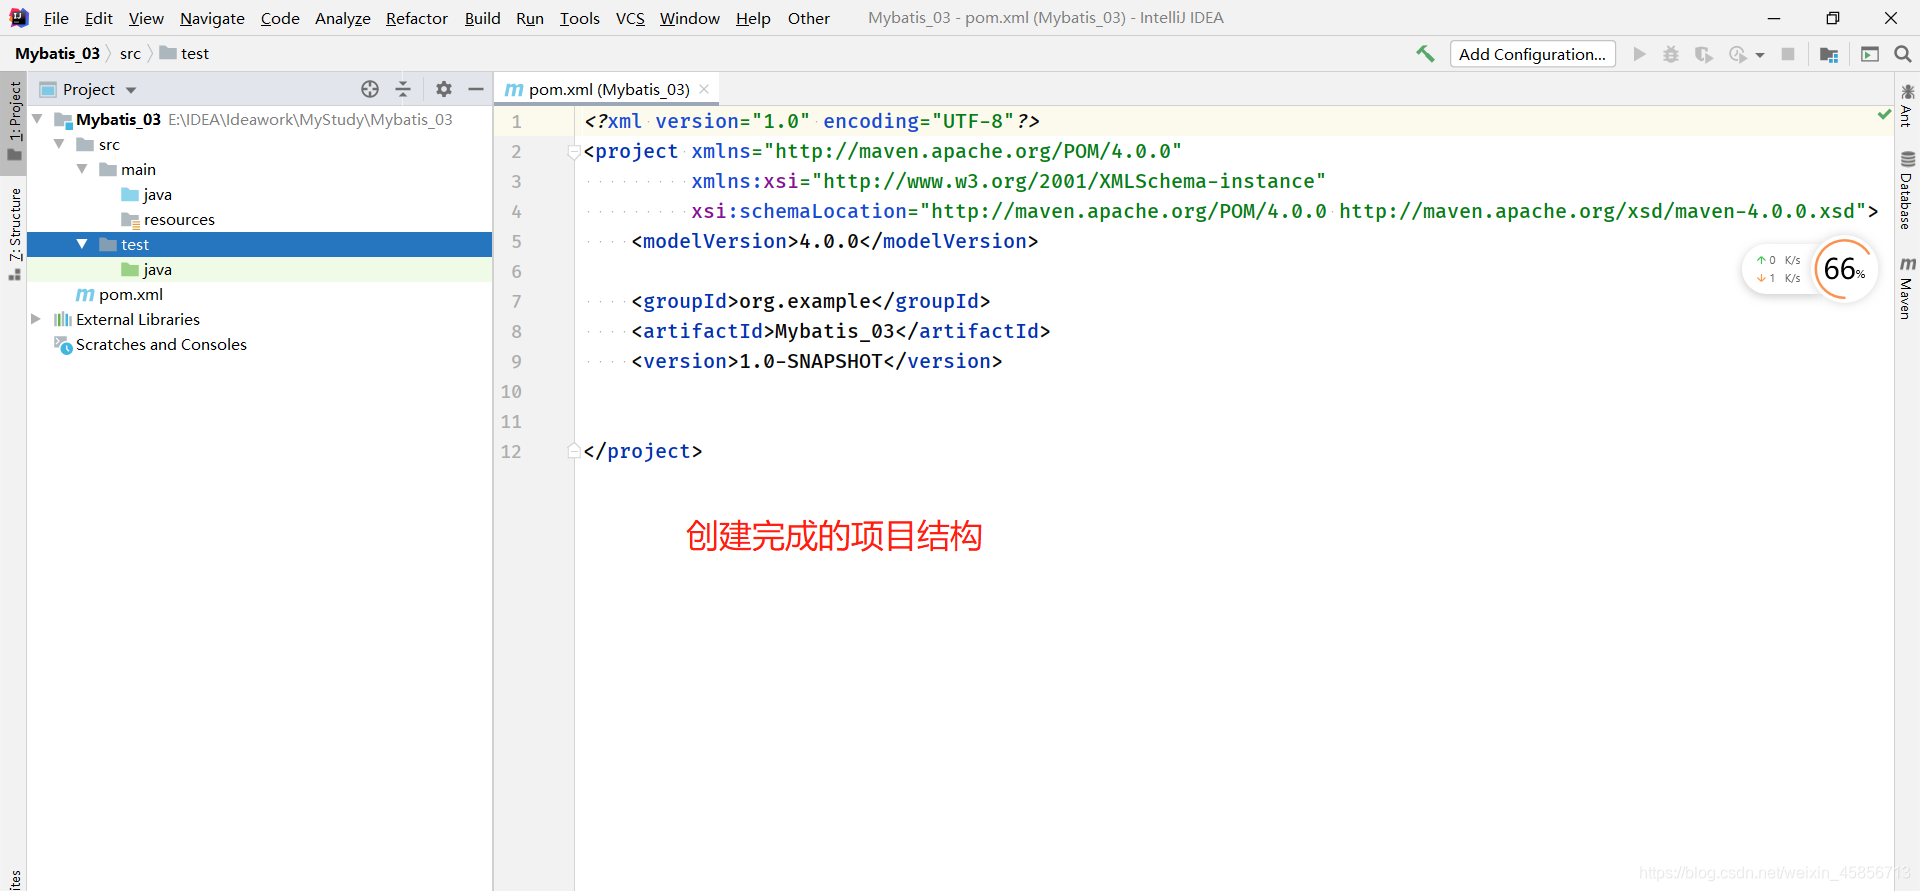
Task: Open the Other menu
Action: pos(808,18)
